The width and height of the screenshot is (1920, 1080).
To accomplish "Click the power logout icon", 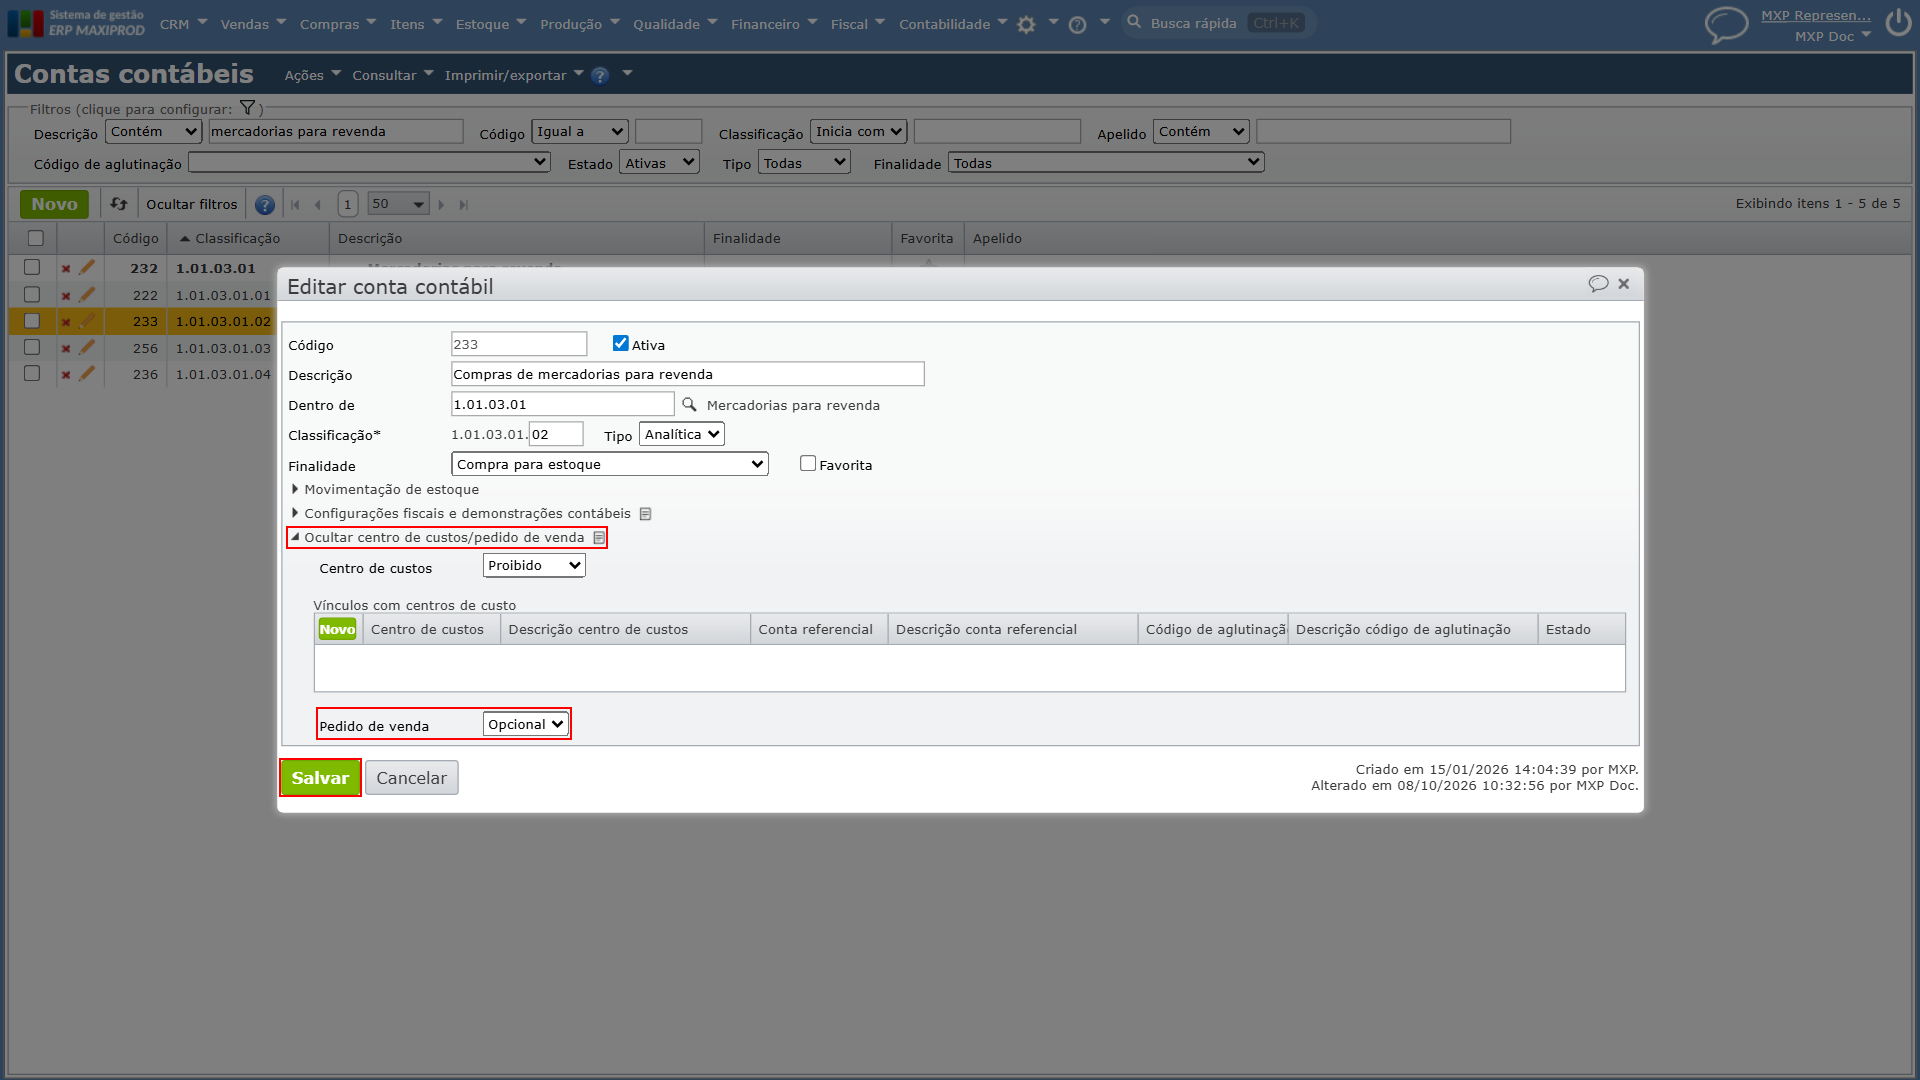I will click(1898, 23).
